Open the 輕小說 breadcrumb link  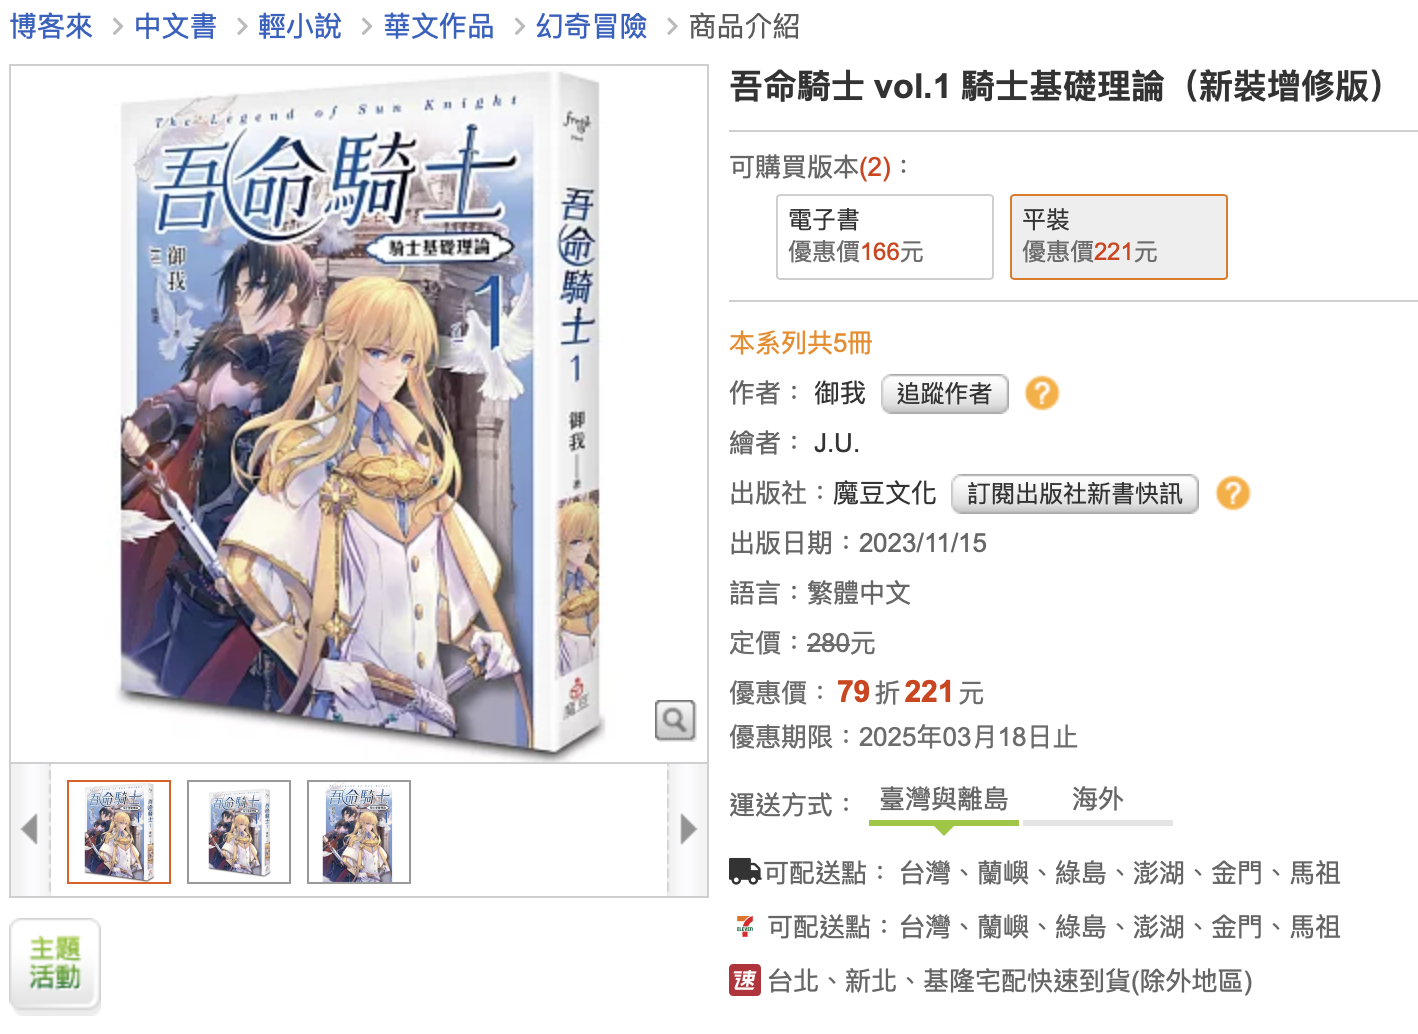[299, 27]
